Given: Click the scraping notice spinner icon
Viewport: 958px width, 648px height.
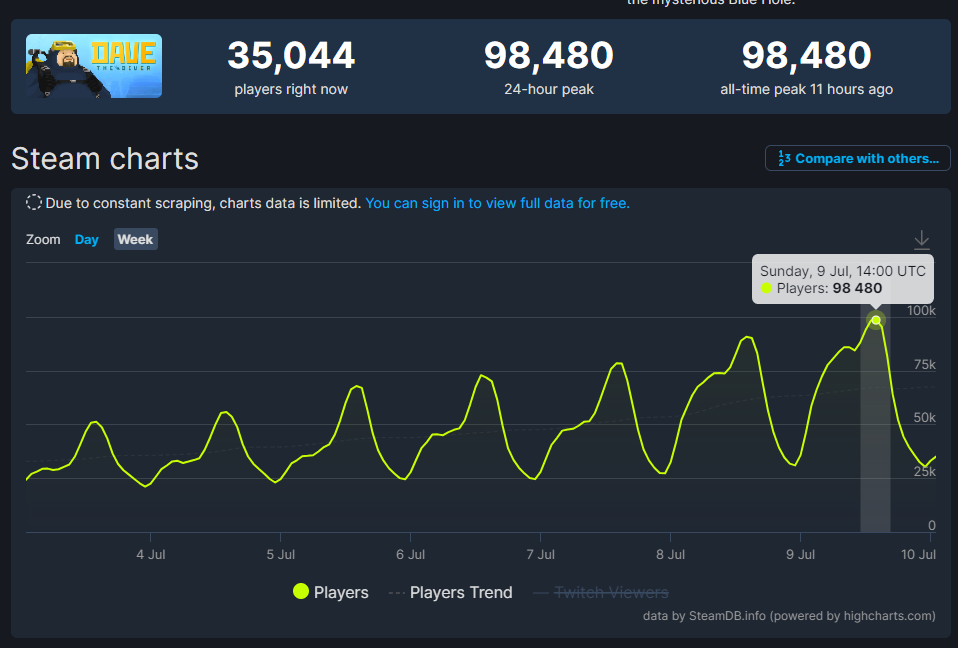Looking at the screenshot, I should 34,203.
